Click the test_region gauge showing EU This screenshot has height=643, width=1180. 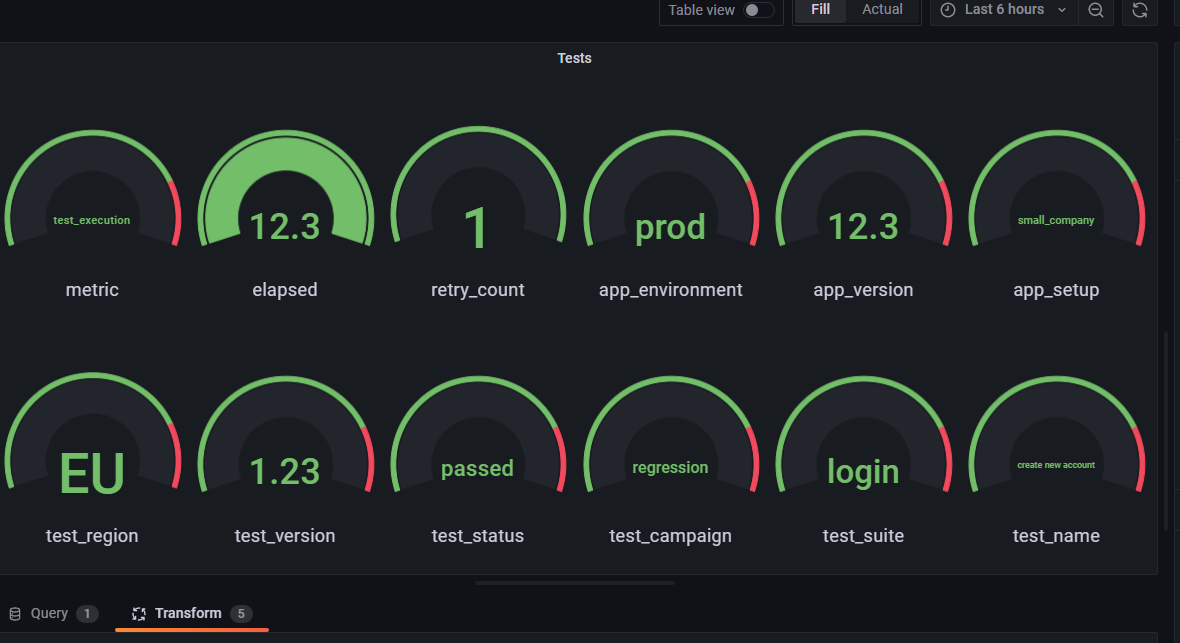coord(92,433)
